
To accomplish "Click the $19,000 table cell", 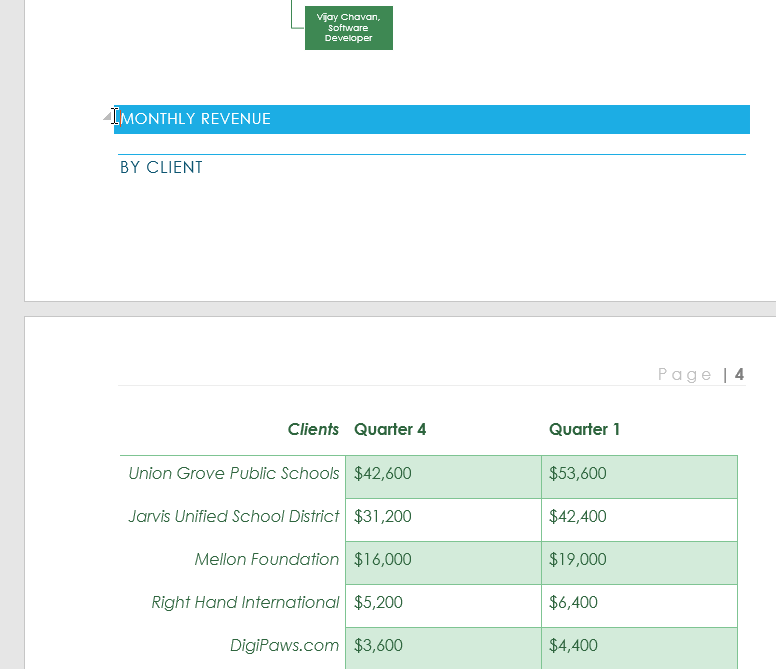I will 578,560.
